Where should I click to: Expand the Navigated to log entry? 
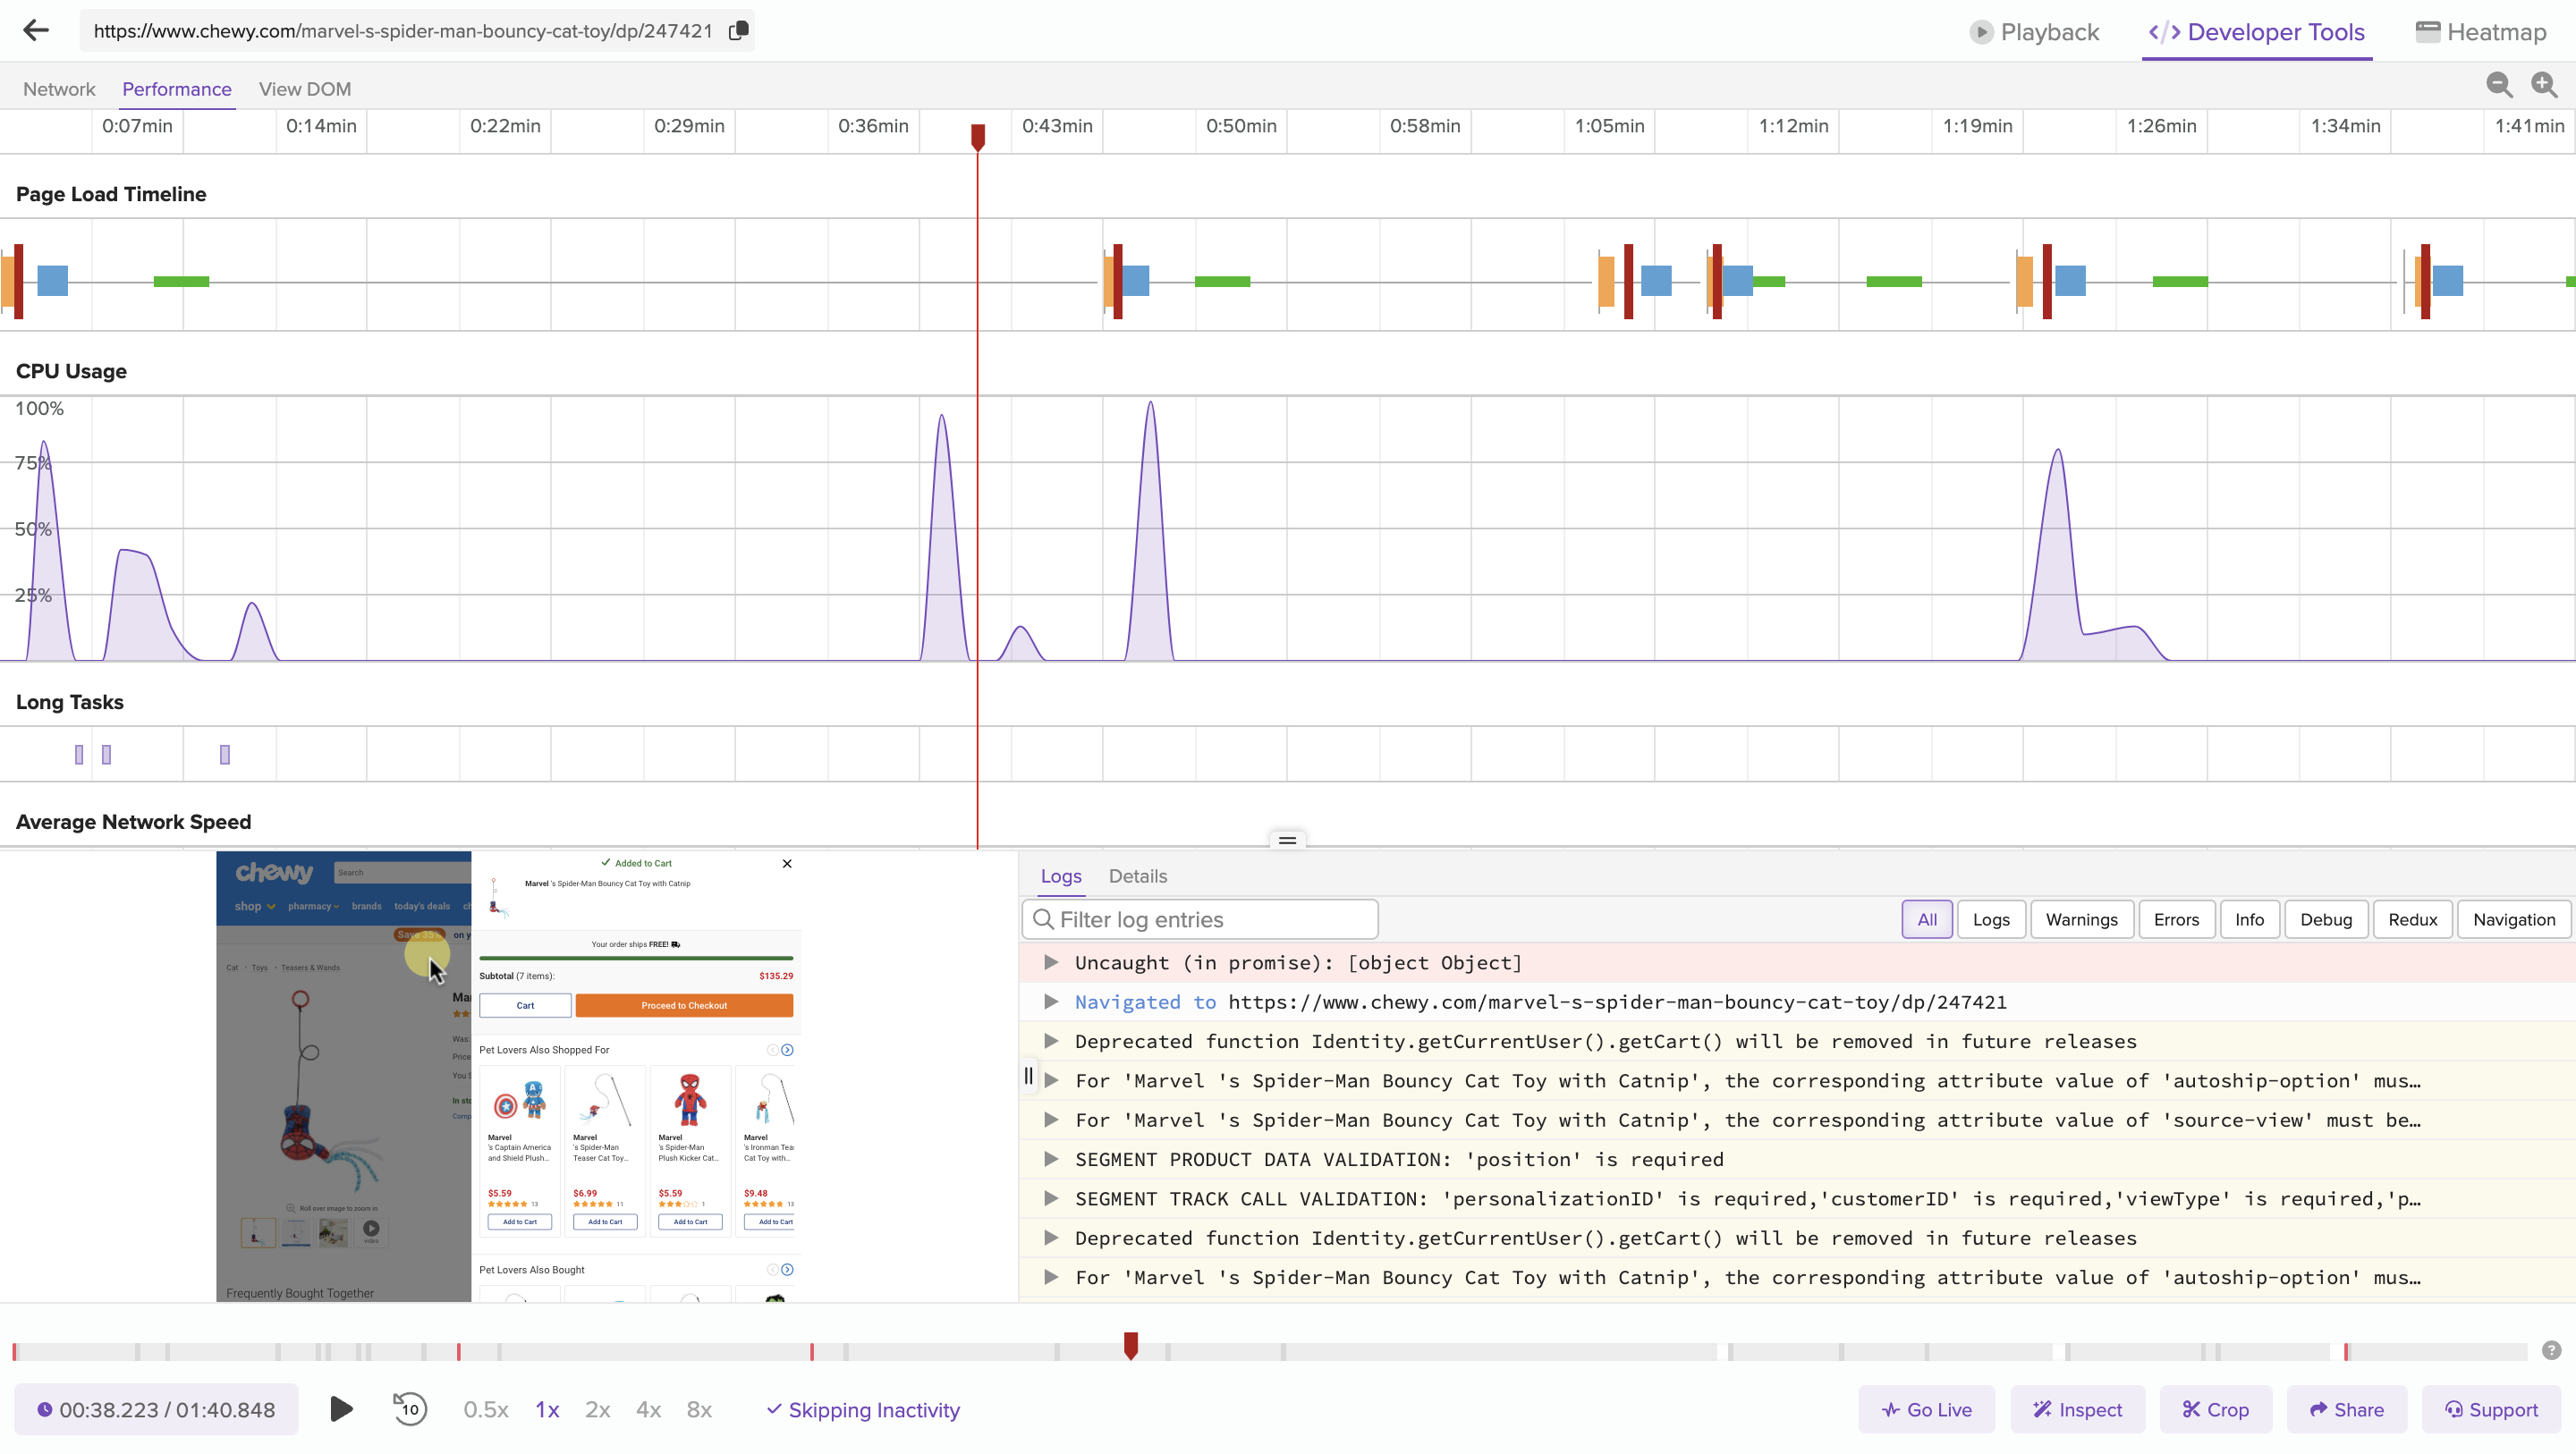pos(1050,1002)
